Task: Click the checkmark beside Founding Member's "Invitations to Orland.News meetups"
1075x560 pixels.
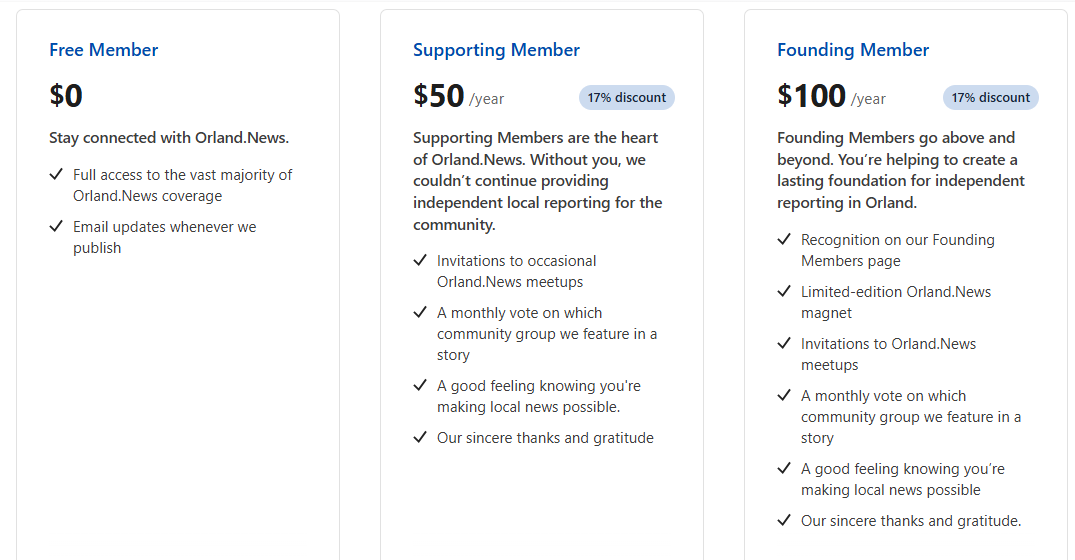Action: pyautogui.click(x=784, y=344)
